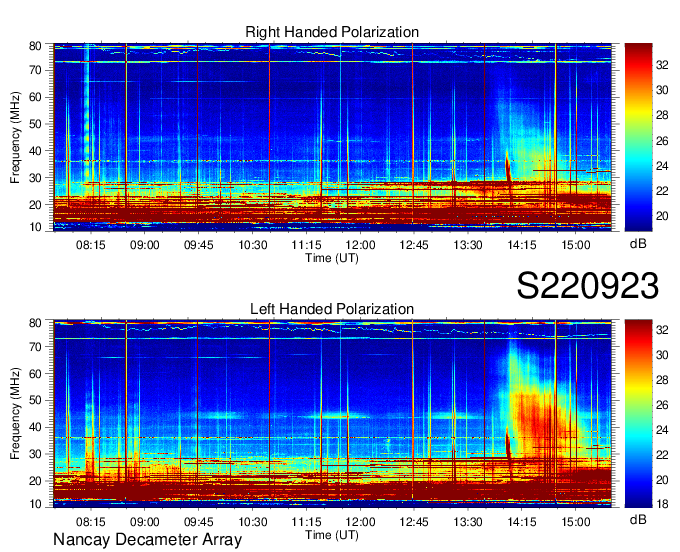Click the 11:15 time tick of left-handed plot

point(306,521)
